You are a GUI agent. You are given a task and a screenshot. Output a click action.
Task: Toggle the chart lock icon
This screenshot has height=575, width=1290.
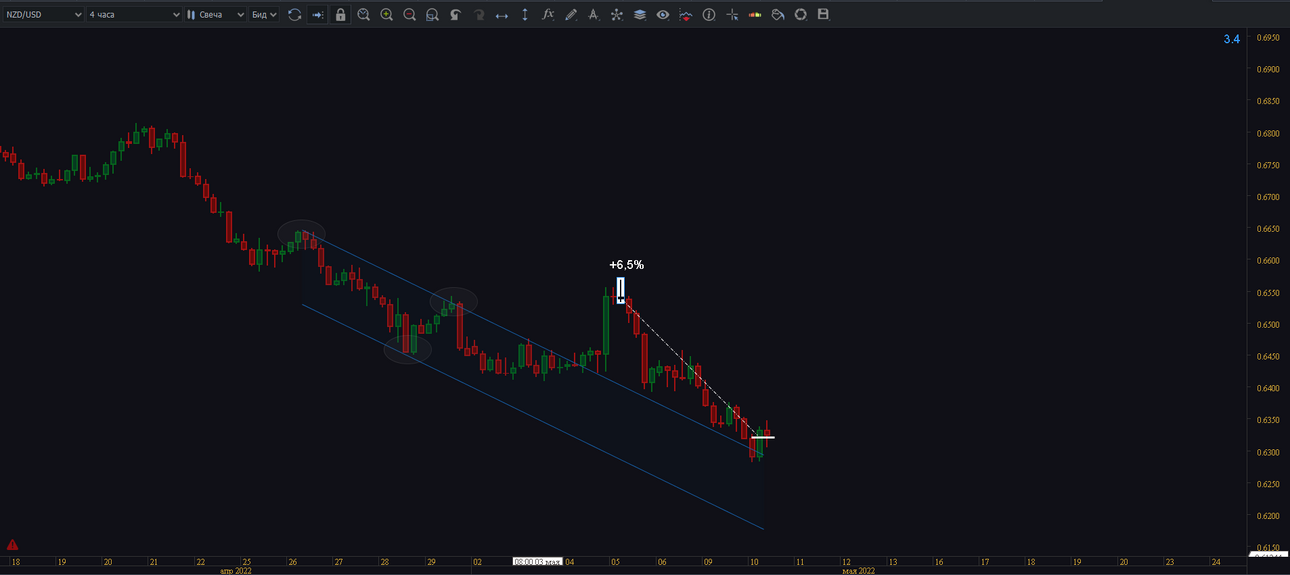(x=340, y=15)
